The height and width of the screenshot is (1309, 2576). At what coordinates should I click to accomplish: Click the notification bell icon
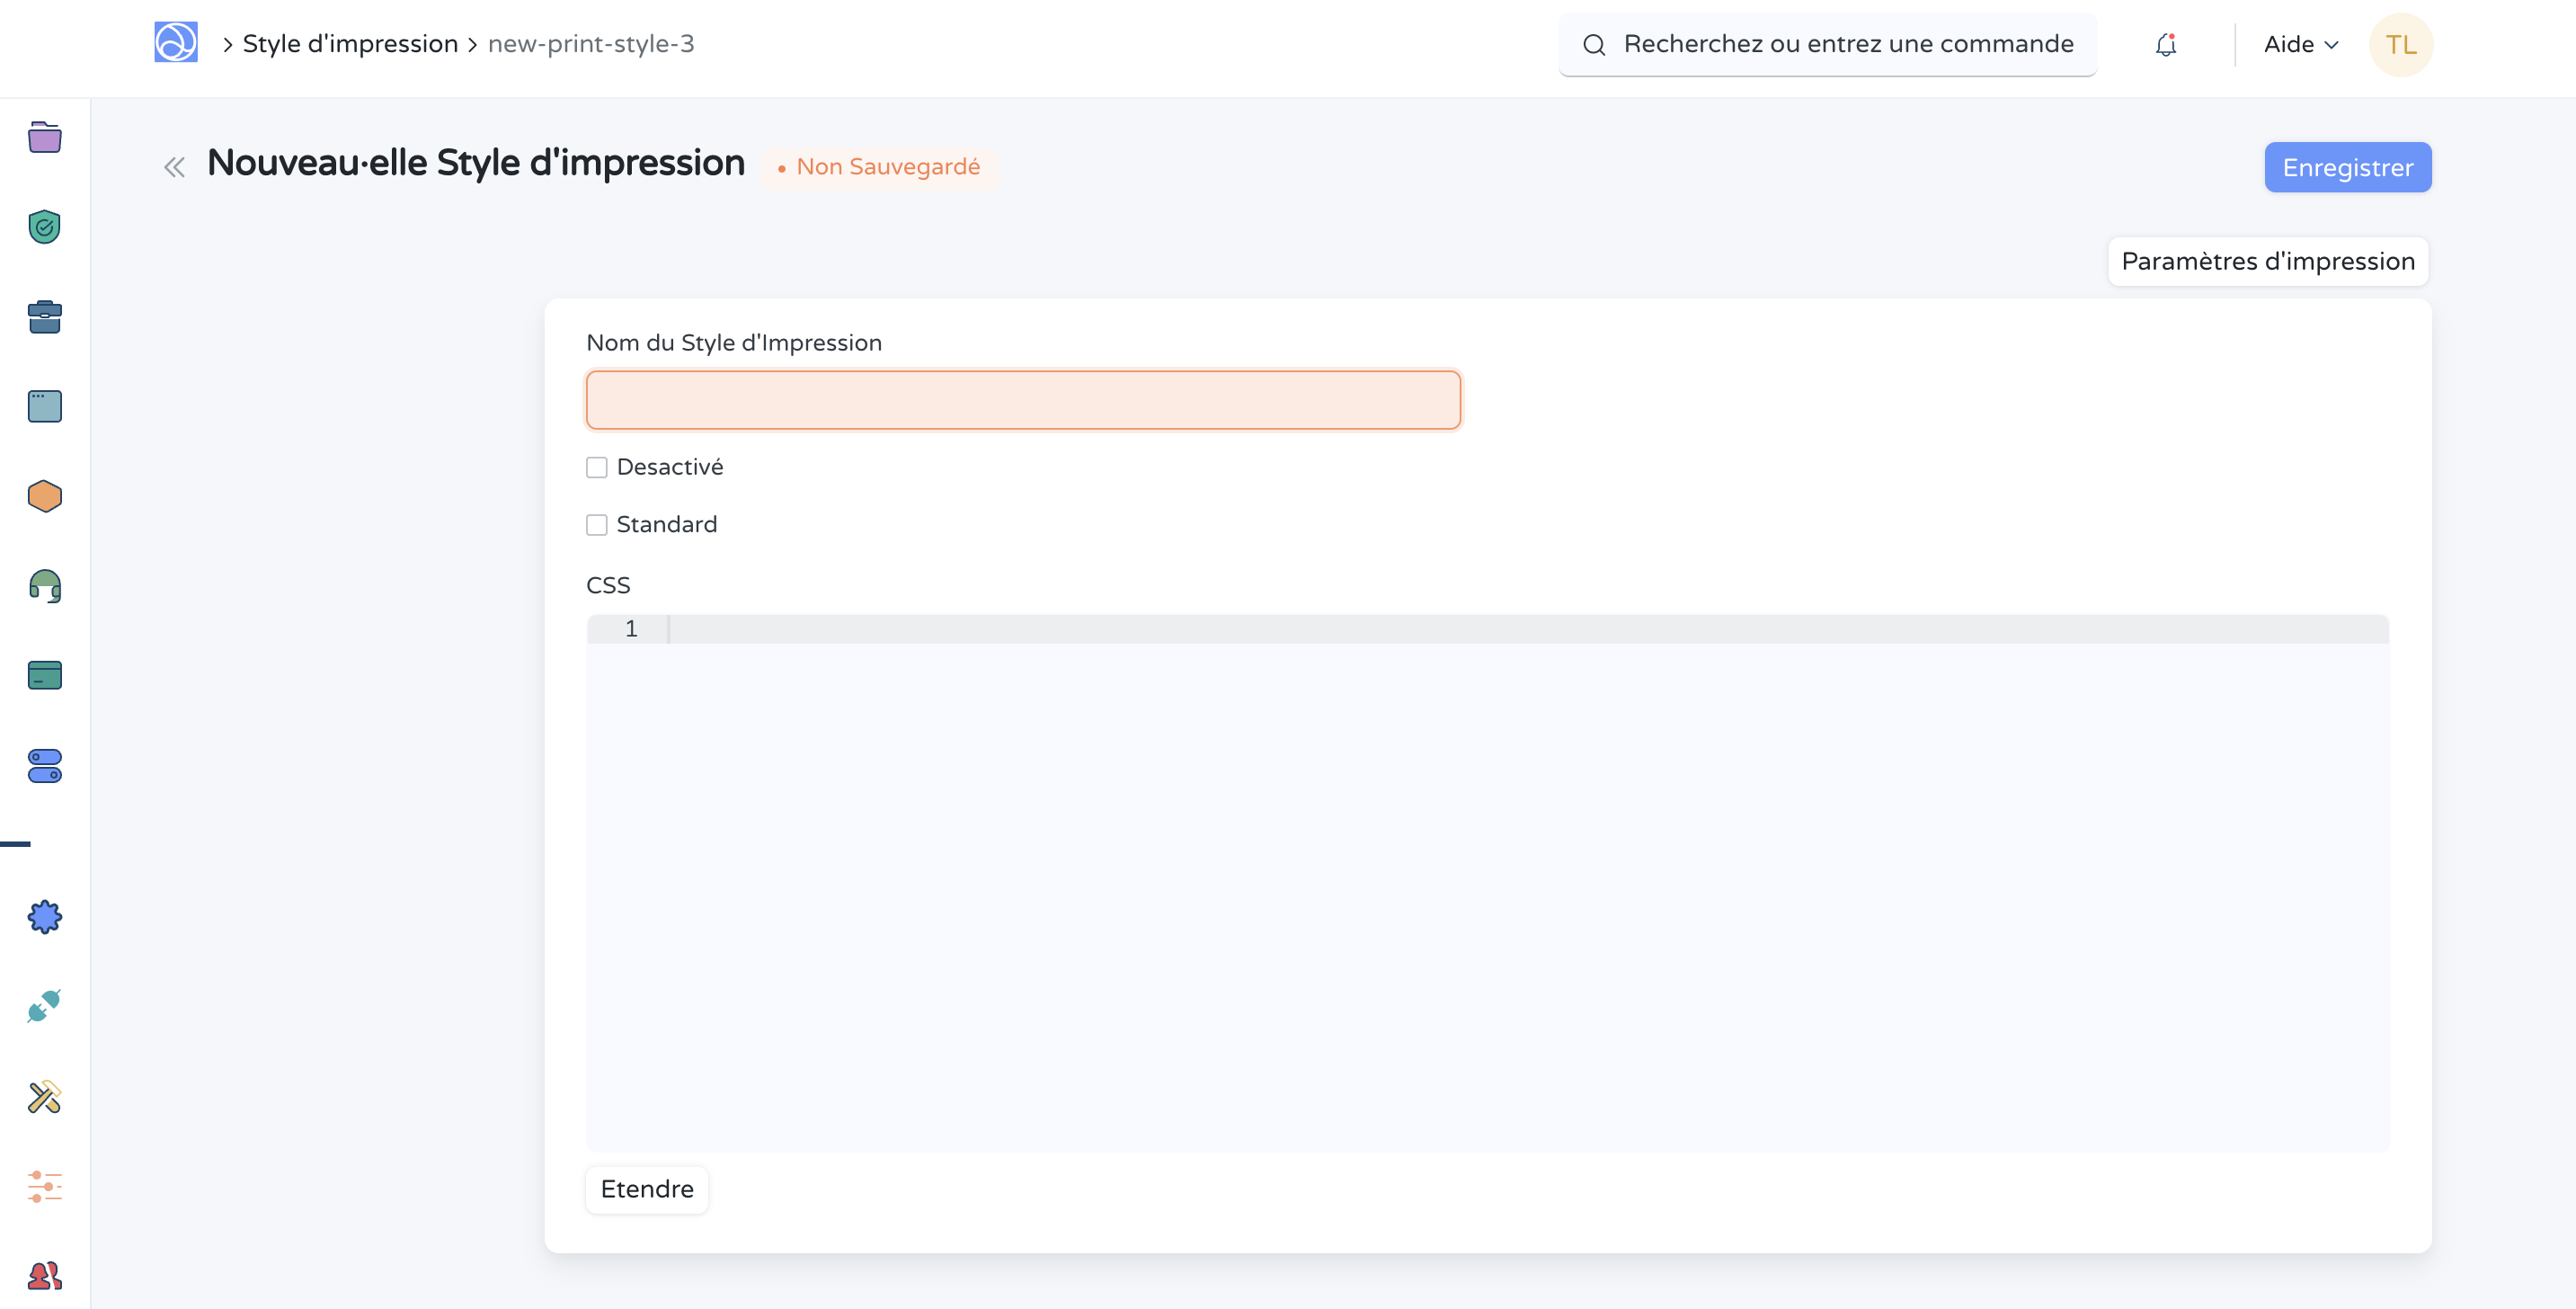click(x=2166, y=45)
